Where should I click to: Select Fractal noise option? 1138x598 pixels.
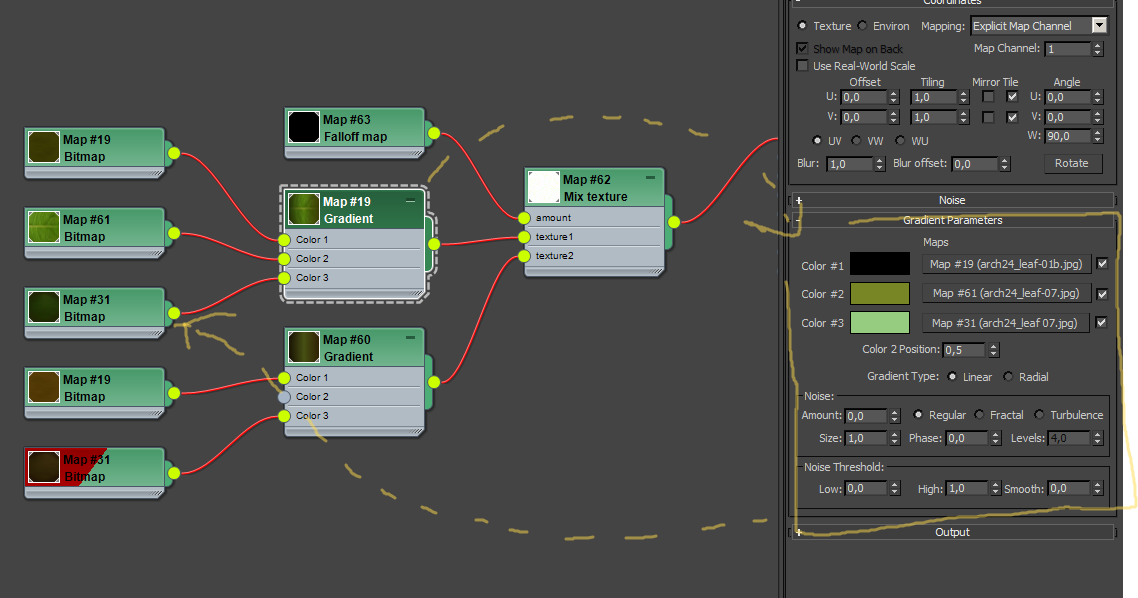pyautogui.click(x=979, y=414)
